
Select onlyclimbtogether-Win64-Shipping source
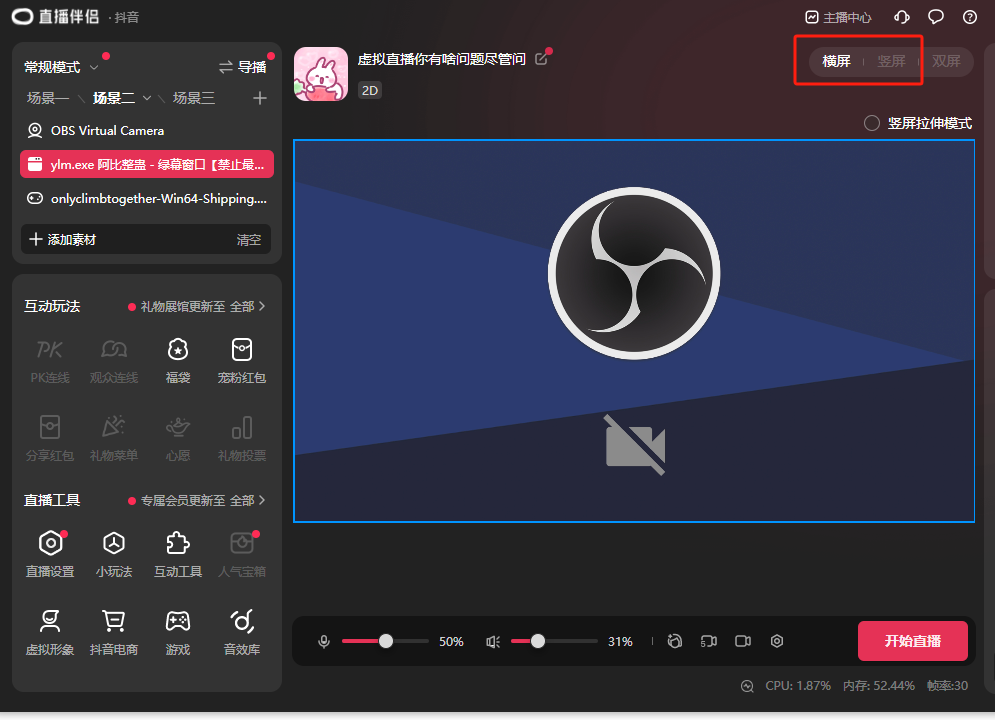pyautogui.click(x=147, y=199)
